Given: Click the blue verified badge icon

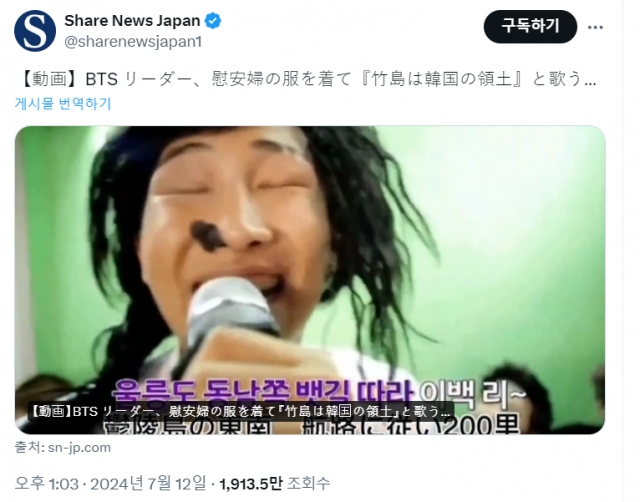Looking at the screenshot, I should [213, 21].
